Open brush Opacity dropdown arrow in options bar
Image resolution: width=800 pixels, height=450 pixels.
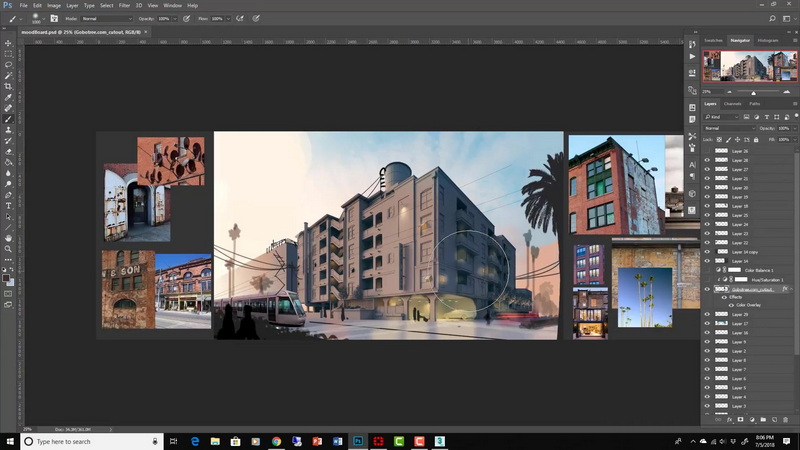pyautogui.click(x=174, y=18)
